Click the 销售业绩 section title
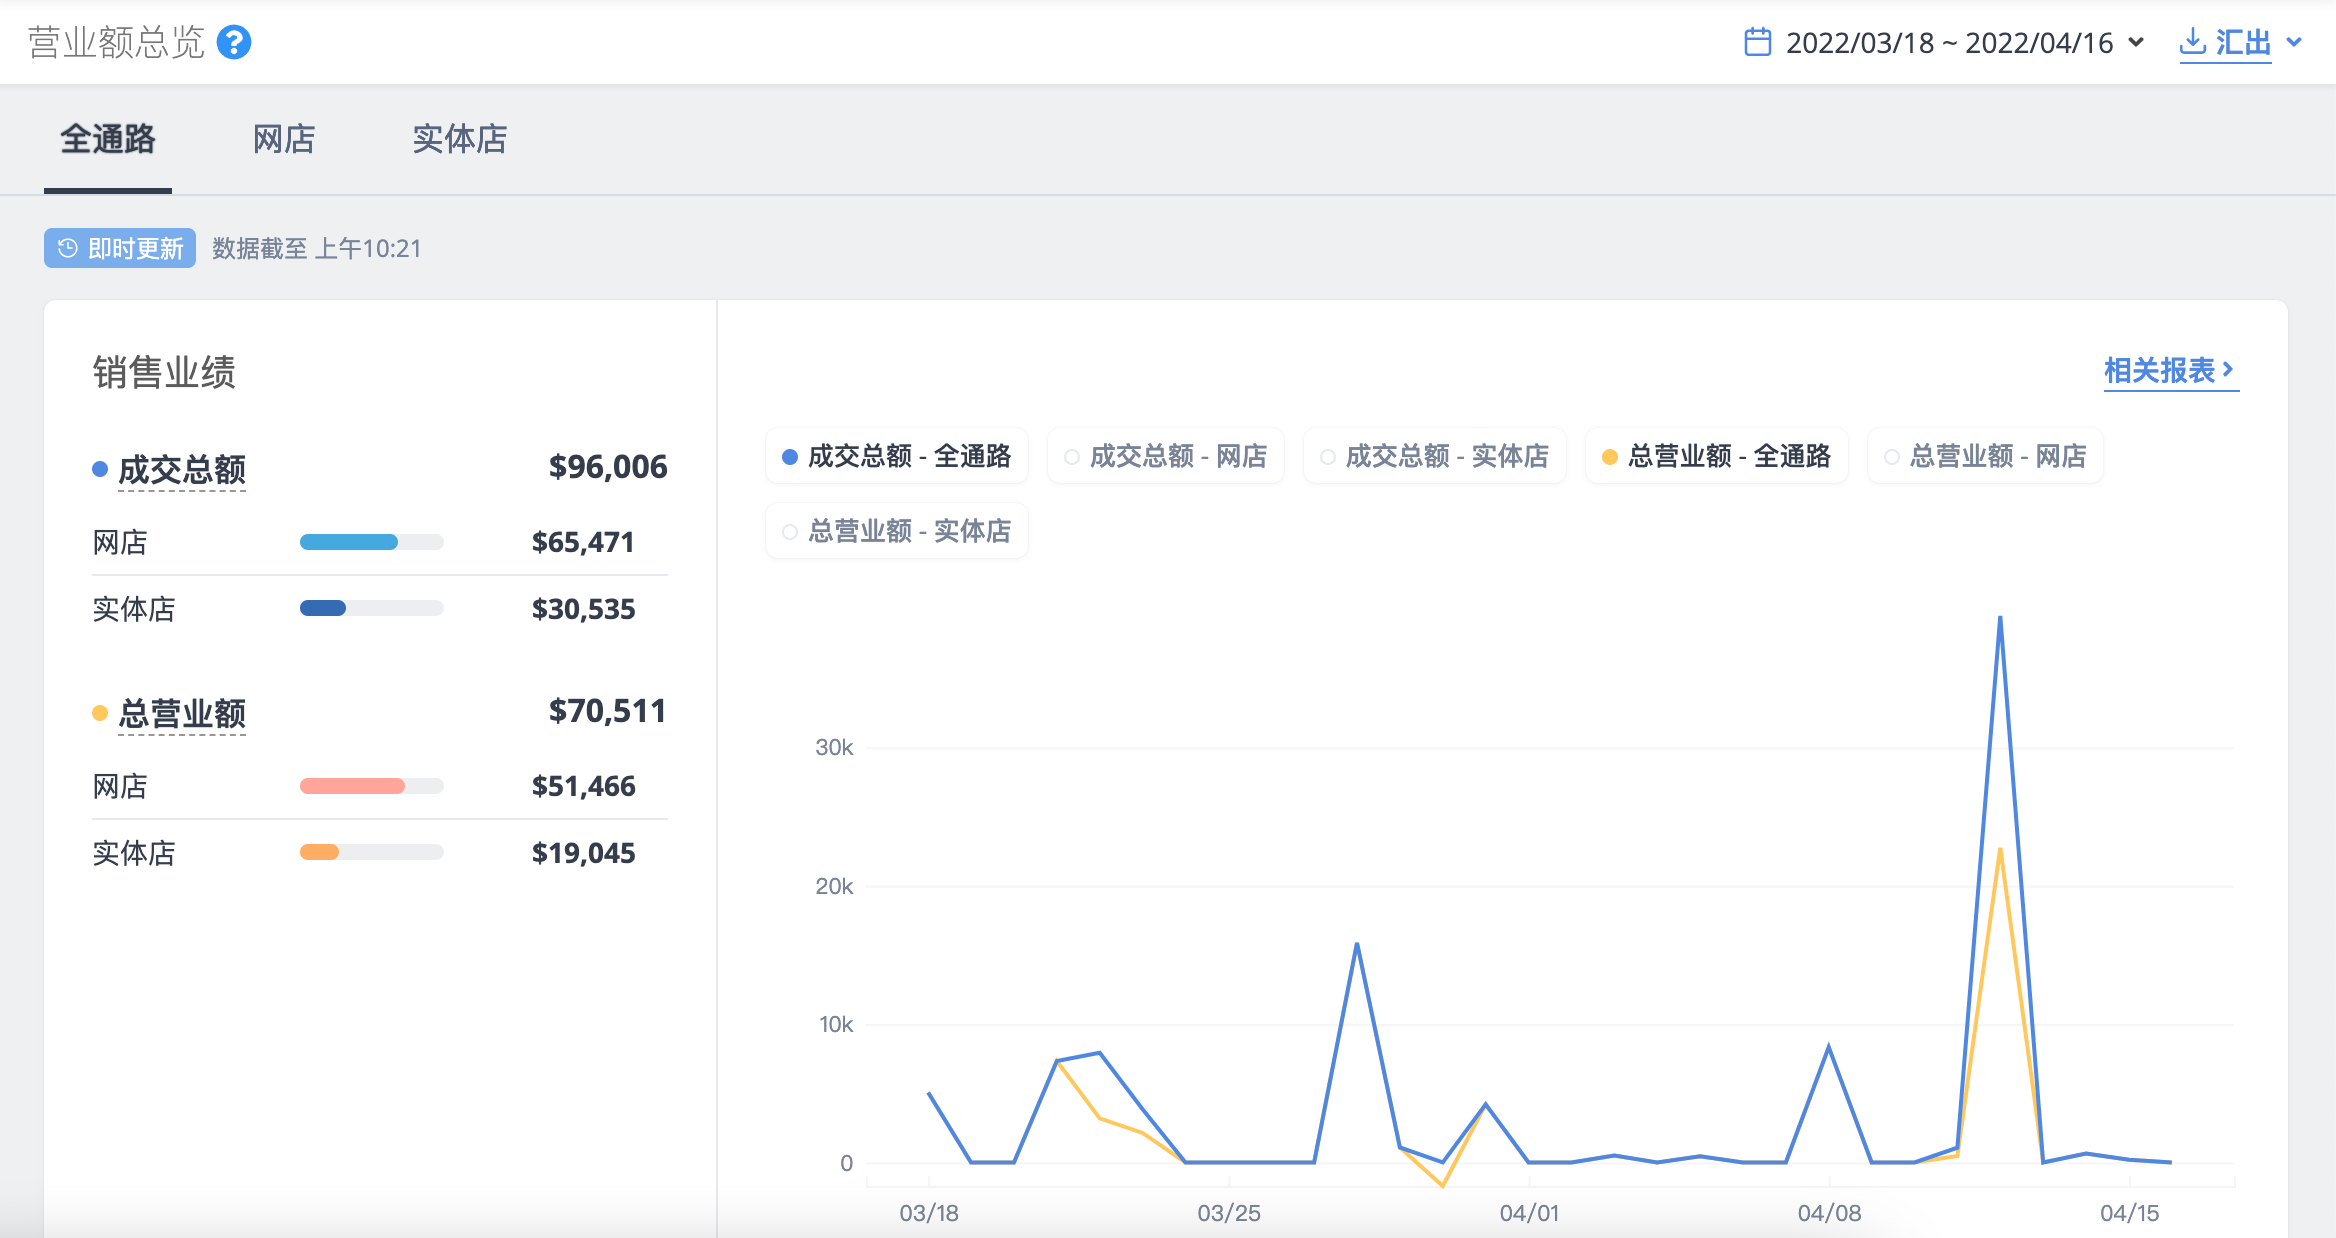2336x1238 pixels. tap(164, 372)
